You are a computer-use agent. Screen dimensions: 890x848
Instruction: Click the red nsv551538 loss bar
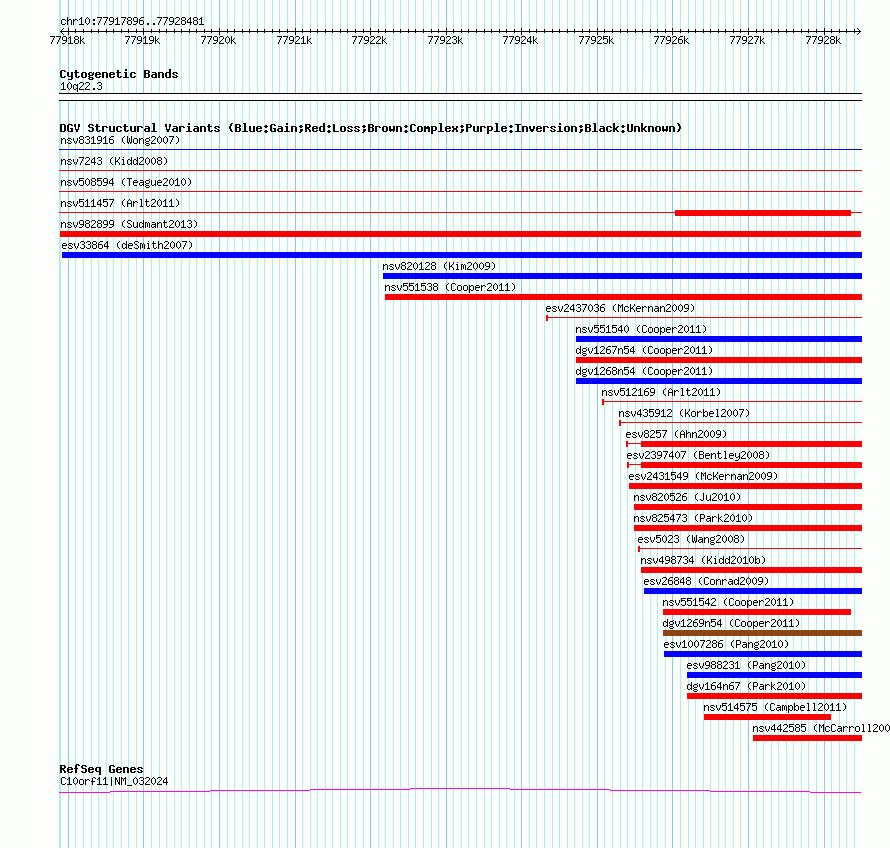tap(623, 297)
